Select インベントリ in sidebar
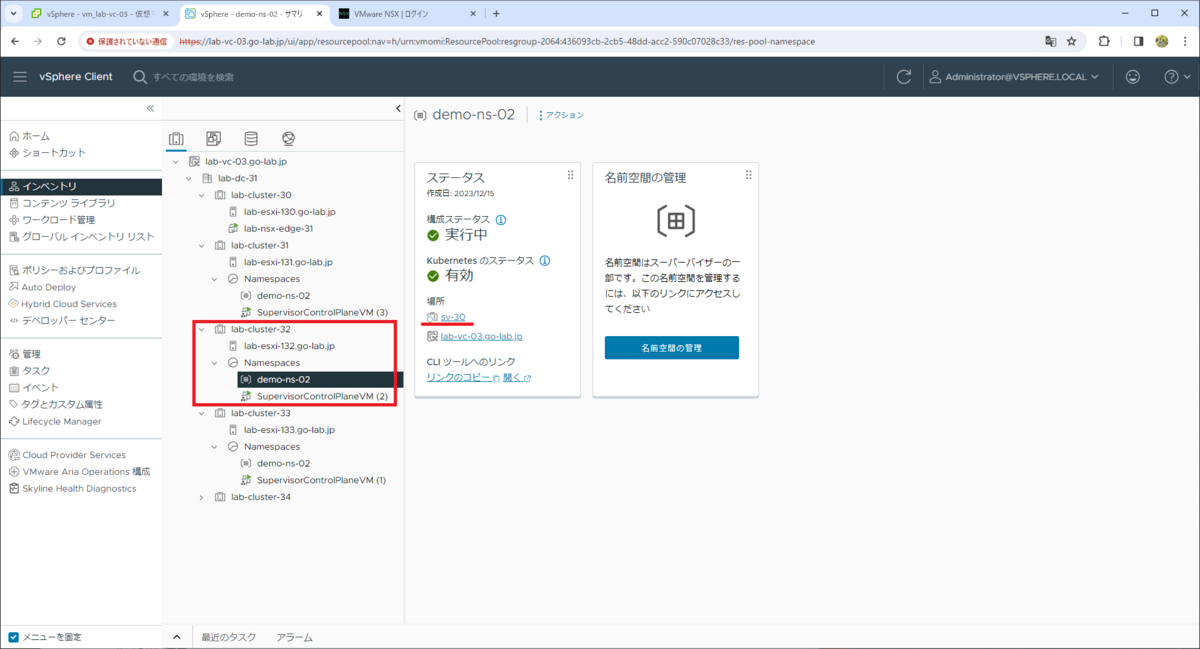The height and width of the screenshot is (649, 1200). click(81, 186)
